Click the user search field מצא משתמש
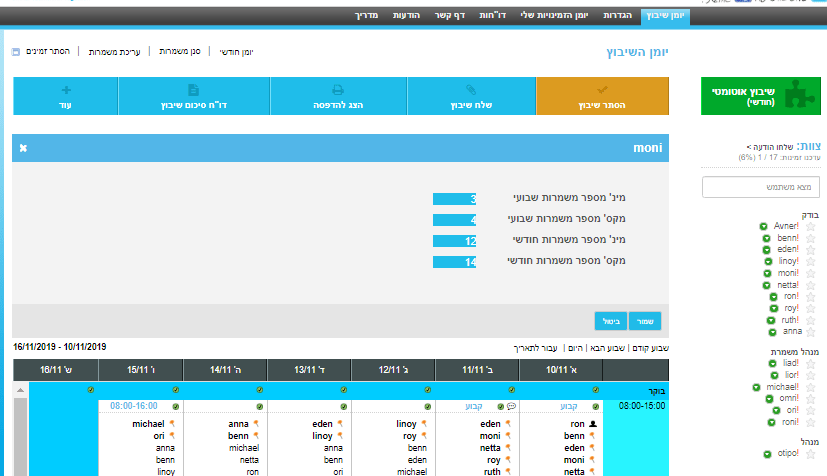Screen dimensions: 827x476 (761, 187)
